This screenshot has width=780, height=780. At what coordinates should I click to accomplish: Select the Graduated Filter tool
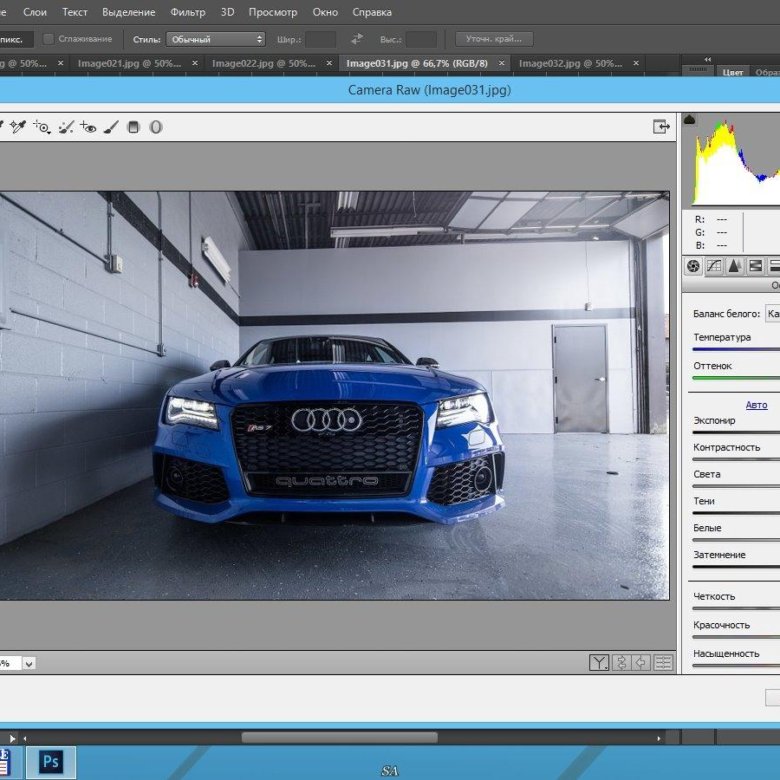point(134,127)
